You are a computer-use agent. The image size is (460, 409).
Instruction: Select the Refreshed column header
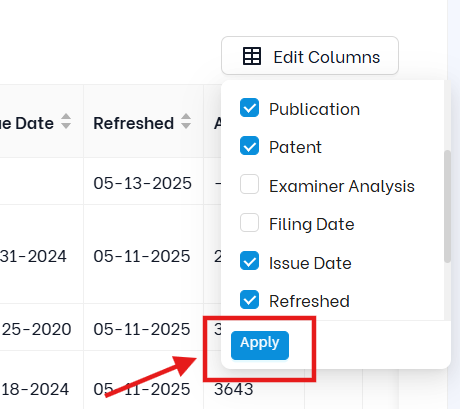(x=134, y=123)
